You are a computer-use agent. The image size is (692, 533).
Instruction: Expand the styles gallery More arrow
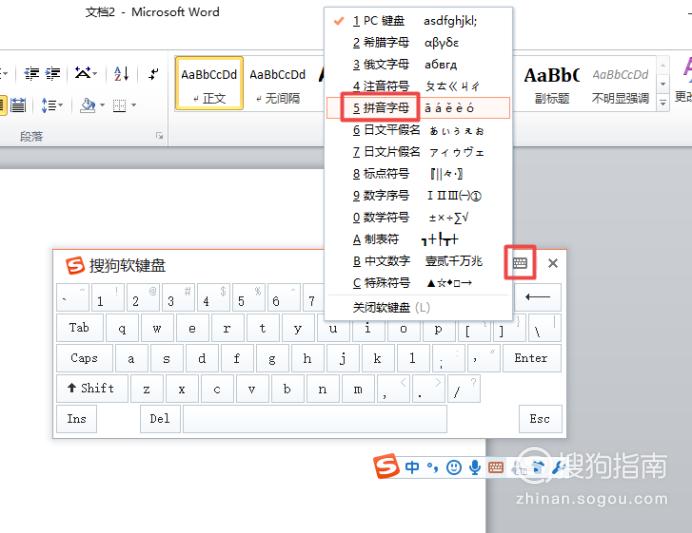coord(662,103)
